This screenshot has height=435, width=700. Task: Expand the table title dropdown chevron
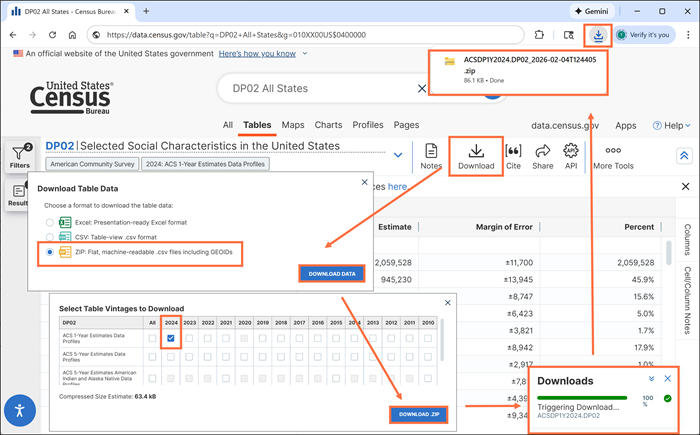click(398, 155)
